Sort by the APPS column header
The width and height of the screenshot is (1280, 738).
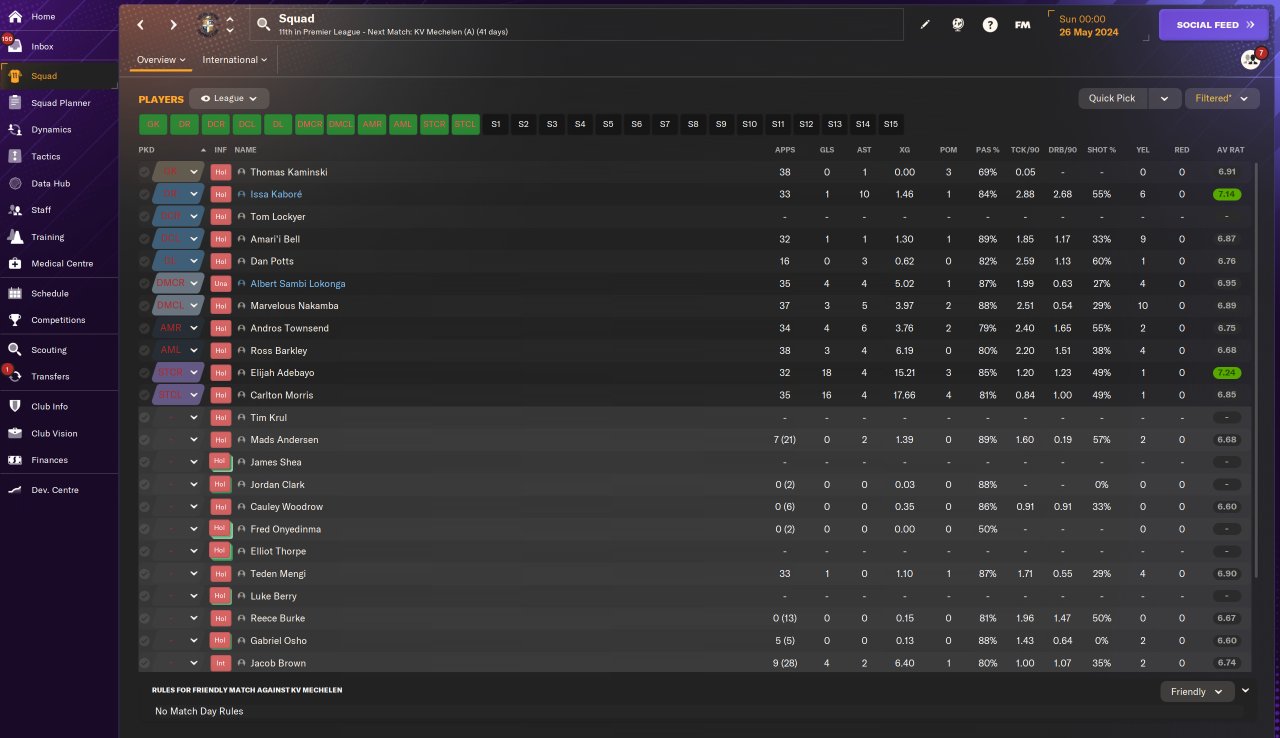(785, 150)
